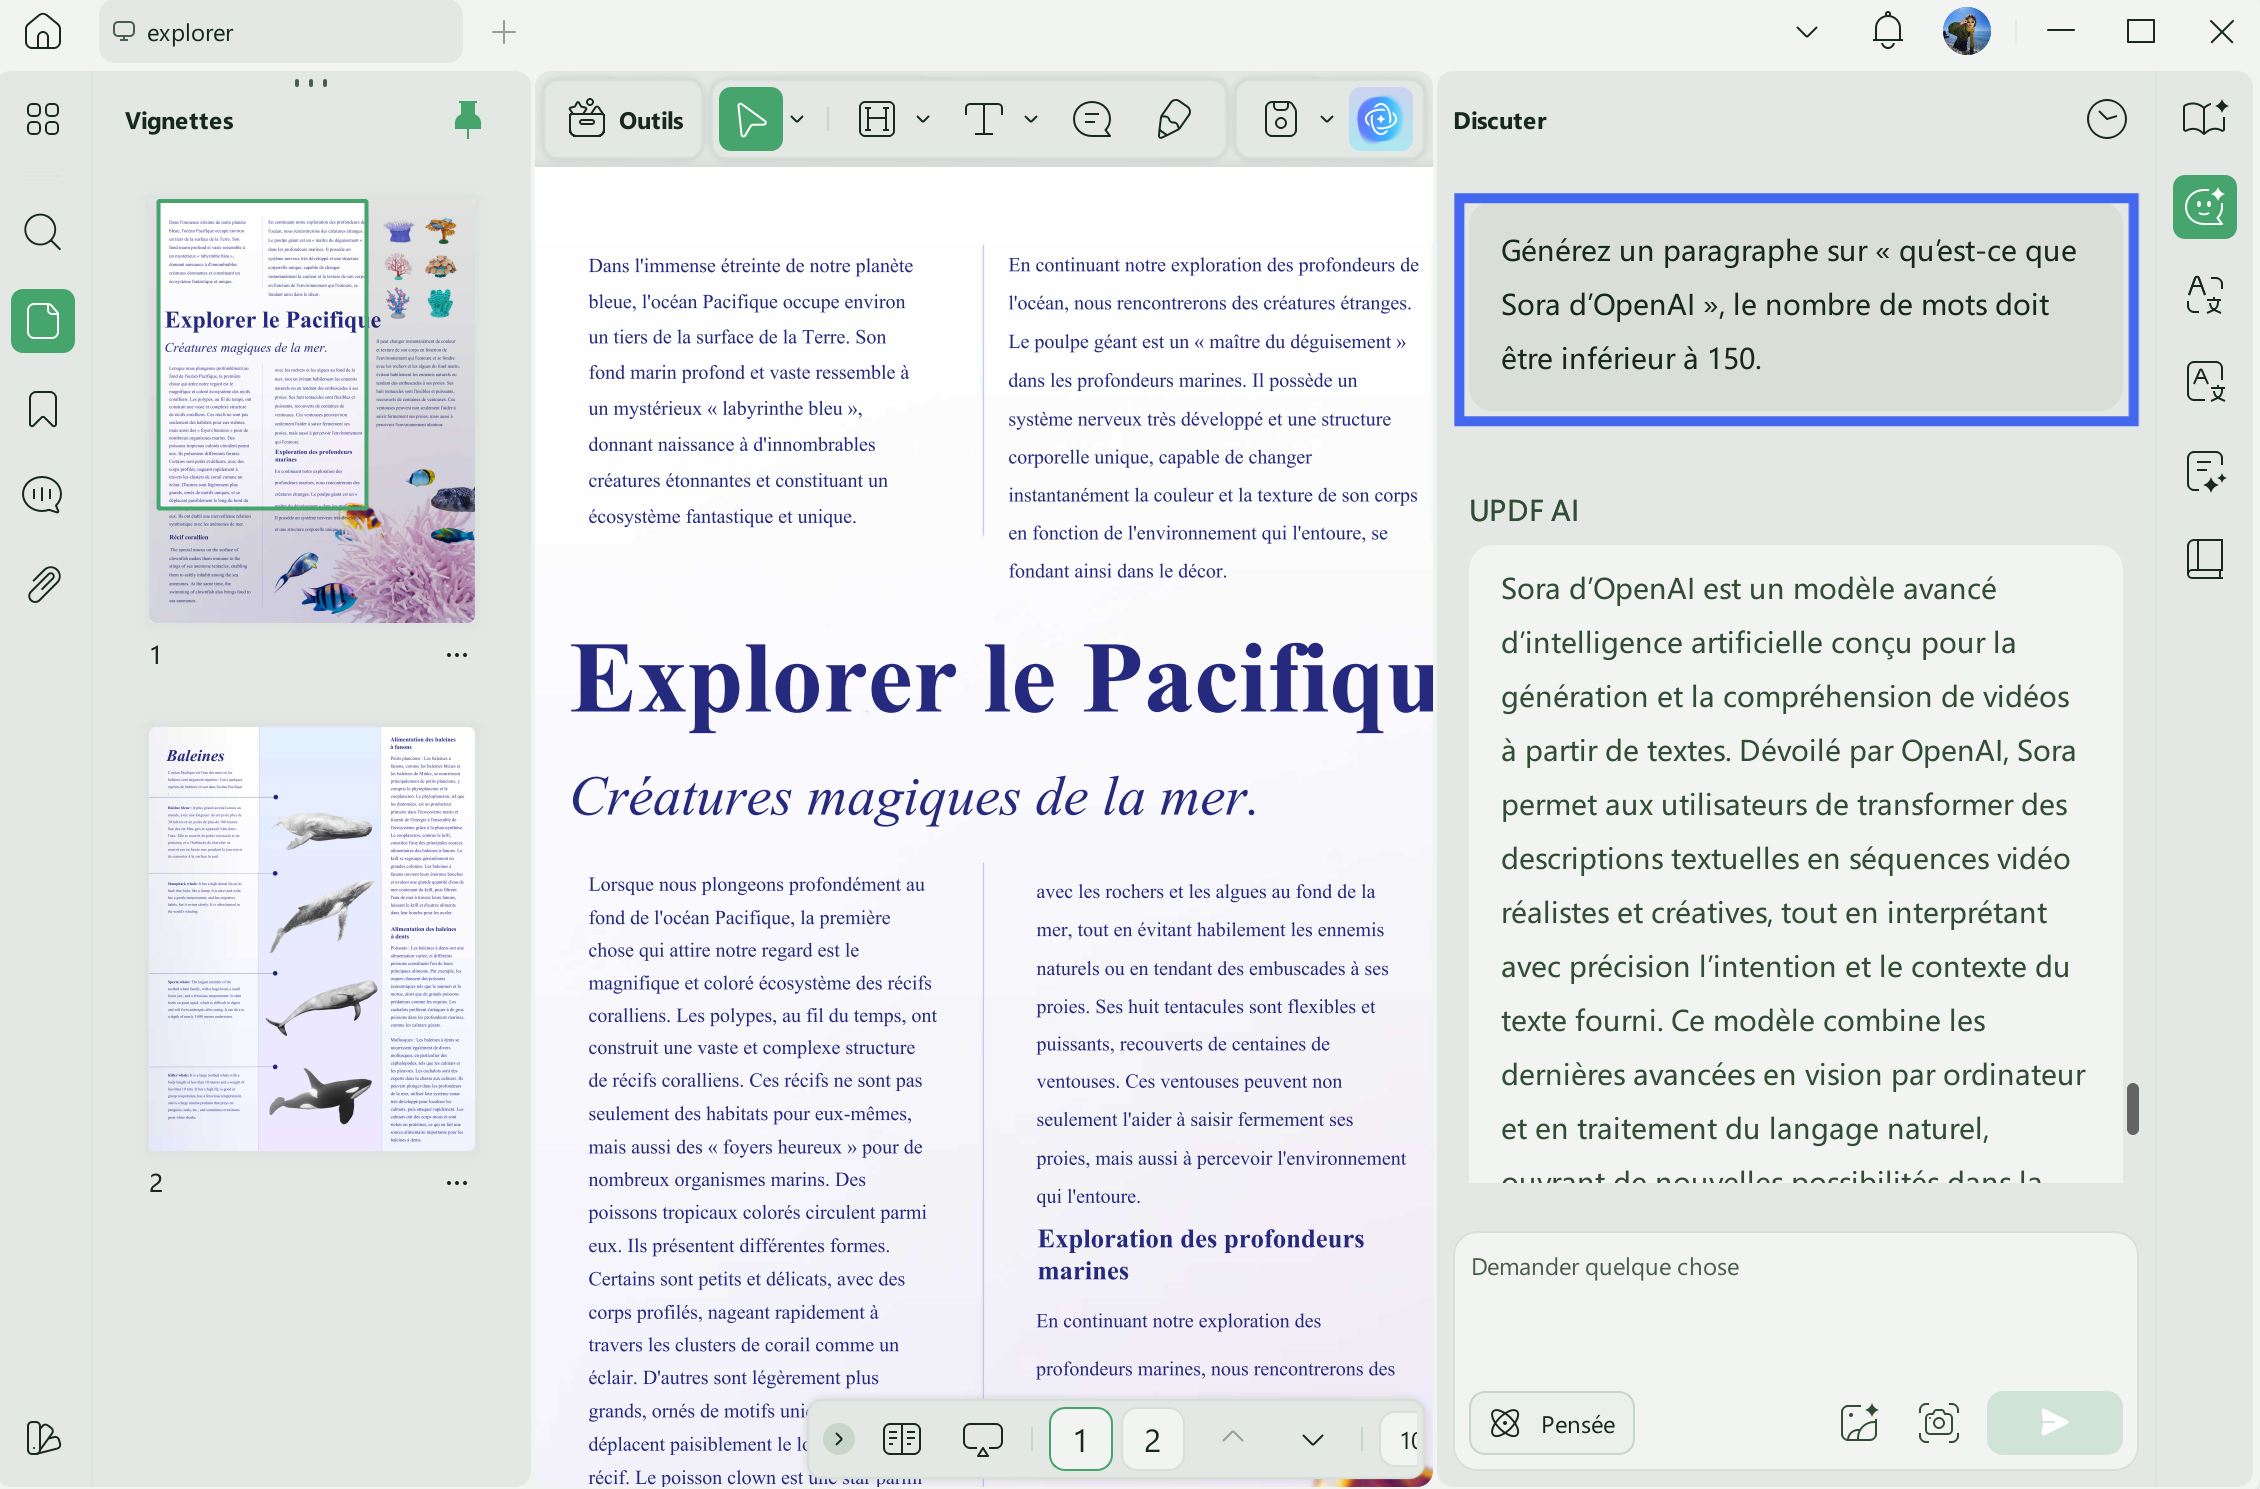The width and height of the screenshot is (2260, 1489).
Task: Go to the Home icon
Action: coord(43,32)
